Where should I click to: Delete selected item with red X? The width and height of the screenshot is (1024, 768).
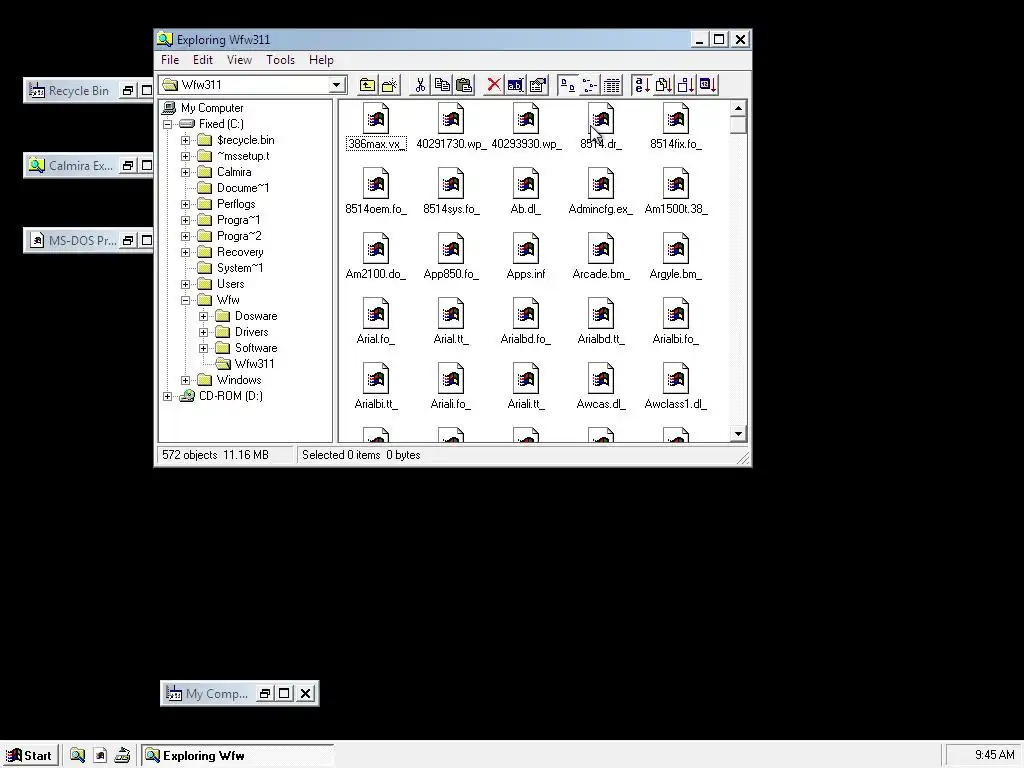(x=494, y=85)
